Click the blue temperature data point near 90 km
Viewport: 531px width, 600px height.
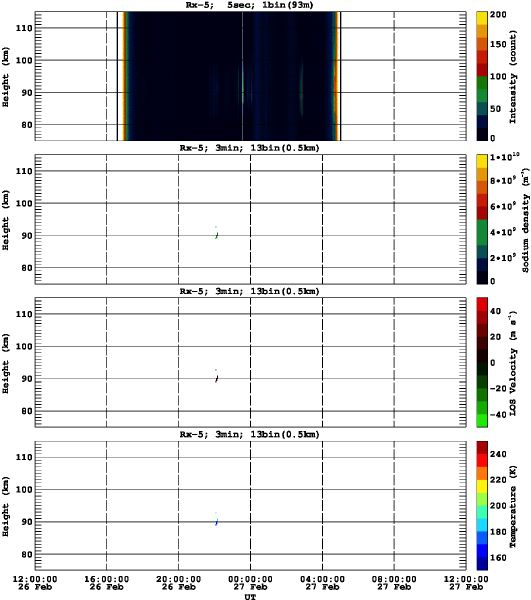pyautogui.click(x=217, y=522)
